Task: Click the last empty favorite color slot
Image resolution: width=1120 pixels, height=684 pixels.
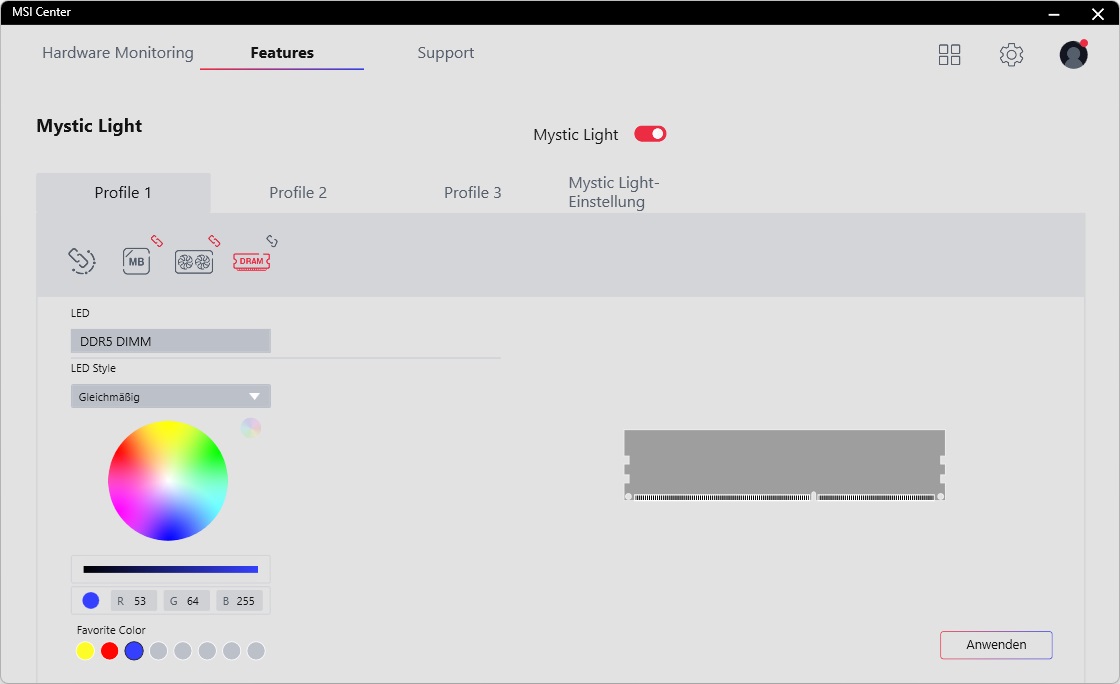Action: click(x=256, y=650)
